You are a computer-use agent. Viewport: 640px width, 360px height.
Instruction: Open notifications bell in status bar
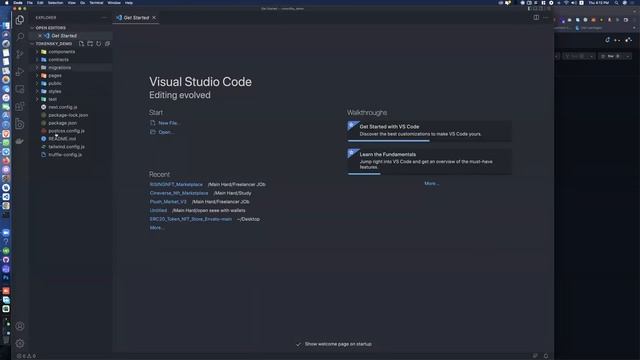[x=546, y=356]
